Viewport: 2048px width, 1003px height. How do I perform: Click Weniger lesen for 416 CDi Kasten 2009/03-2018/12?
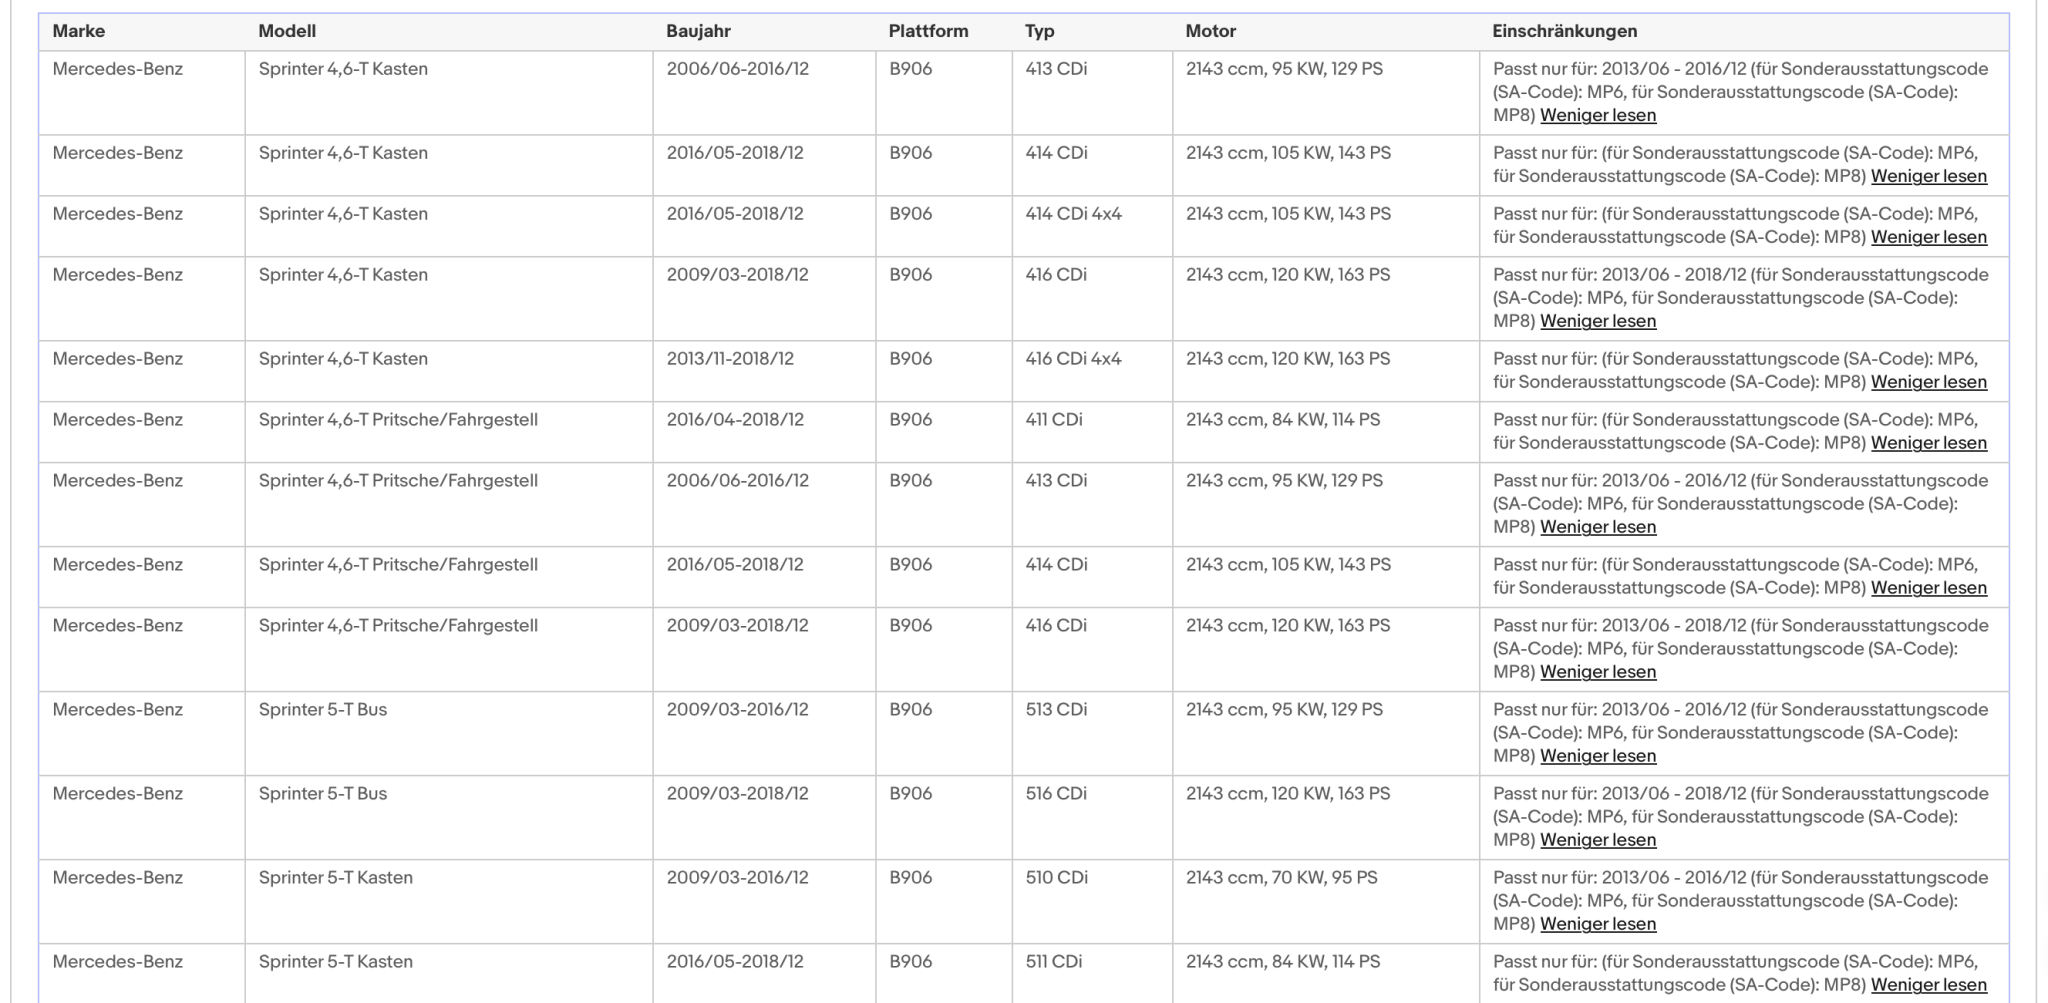1598,321
